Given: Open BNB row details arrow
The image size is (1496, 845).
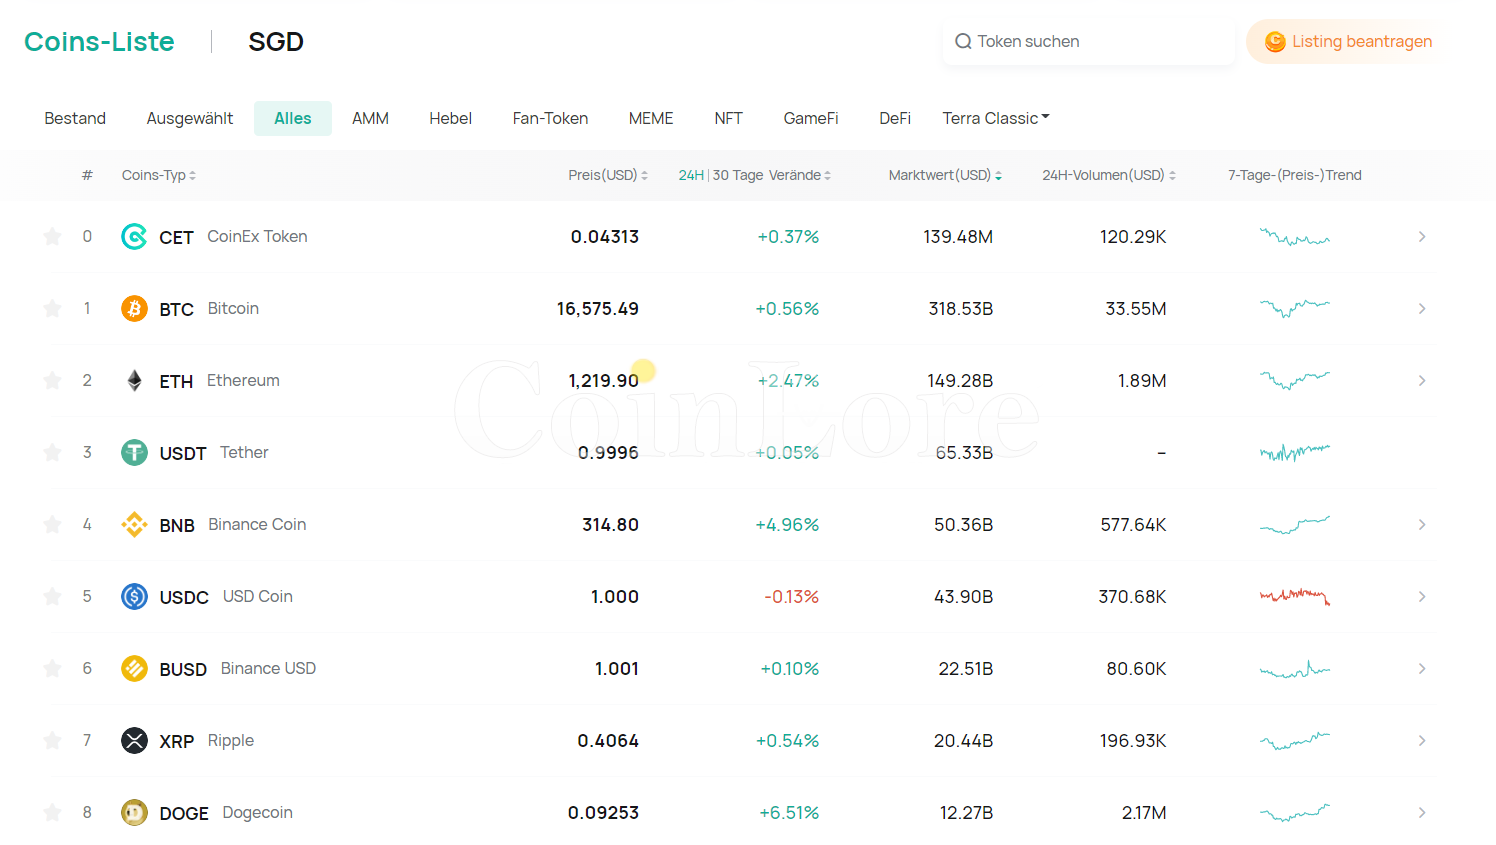Looking at the screenshot, I should click(x=1422, y=525).
